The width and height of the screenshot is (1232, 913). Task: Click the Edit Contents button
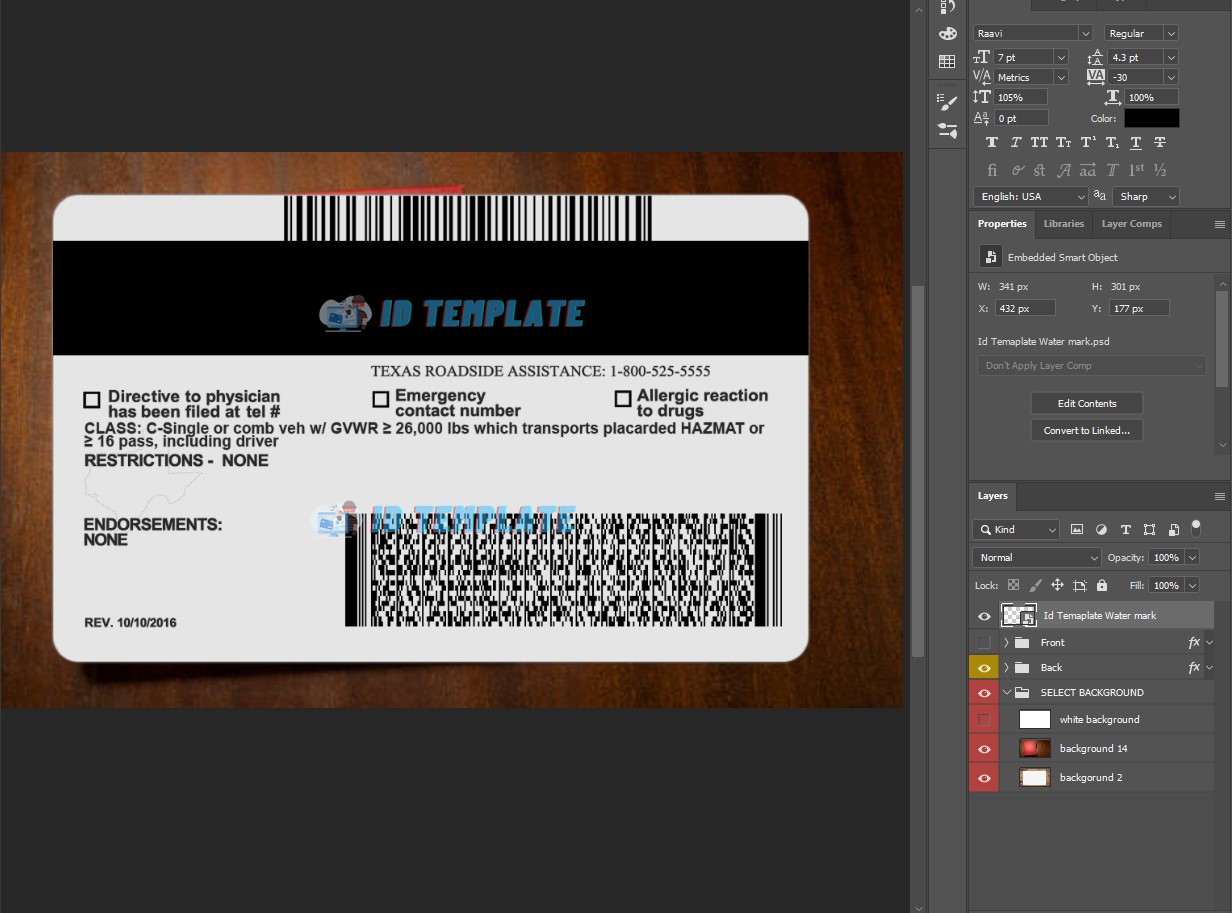1087,404
